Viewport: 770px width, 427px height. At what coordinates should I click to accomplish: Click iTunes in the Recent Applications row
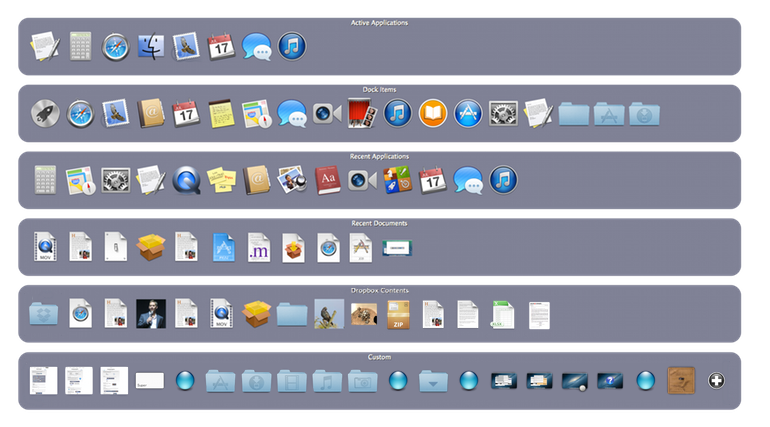click(502, 180)
